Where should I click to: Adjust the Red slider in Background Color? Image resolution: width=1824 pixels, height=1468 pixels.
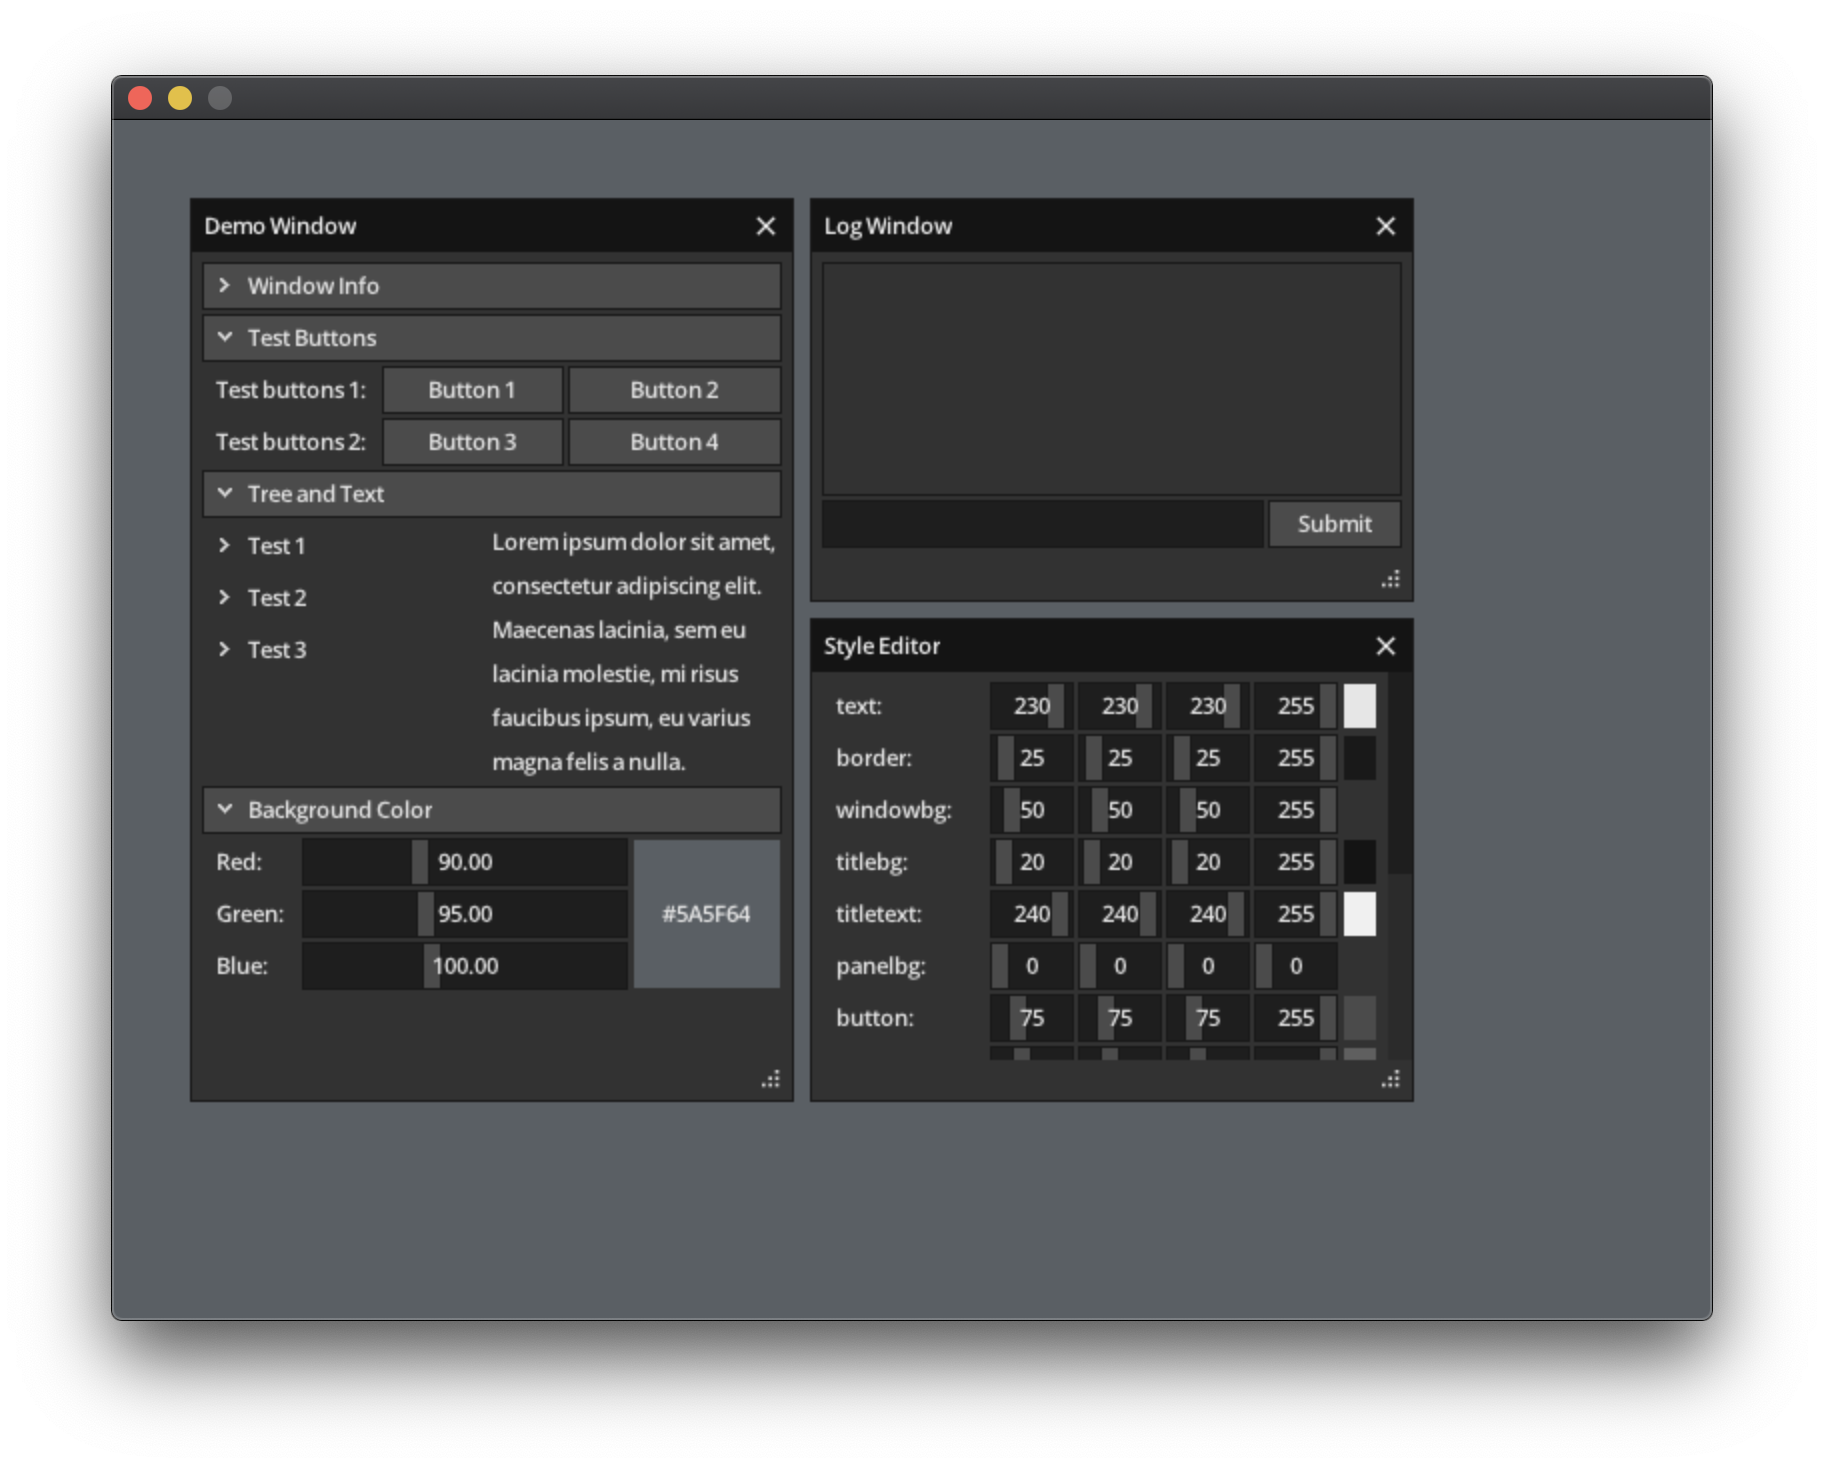click(464, 861)
